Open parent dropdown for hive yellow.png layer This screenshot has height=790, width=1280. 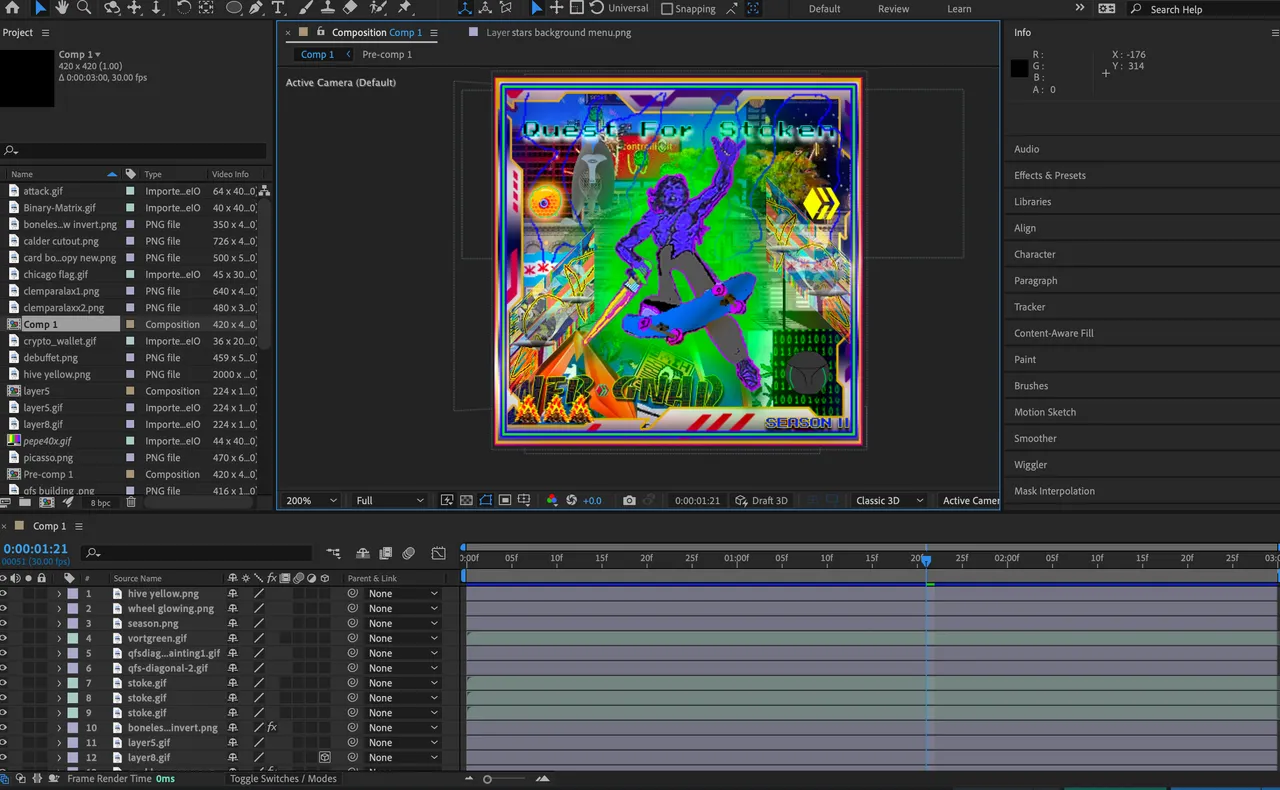click(x=403, y=594)
